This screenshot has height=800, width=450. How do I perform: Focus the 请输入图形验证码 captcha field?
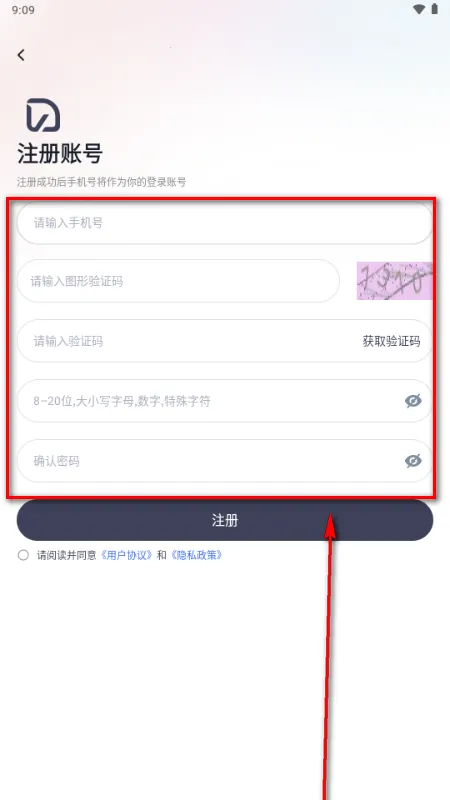pos(178,281)
